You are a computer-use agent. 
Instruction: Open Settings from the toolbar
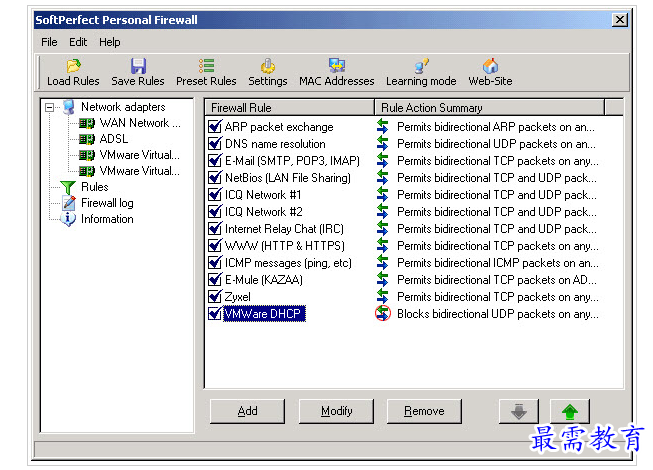[x=268, y=72]
